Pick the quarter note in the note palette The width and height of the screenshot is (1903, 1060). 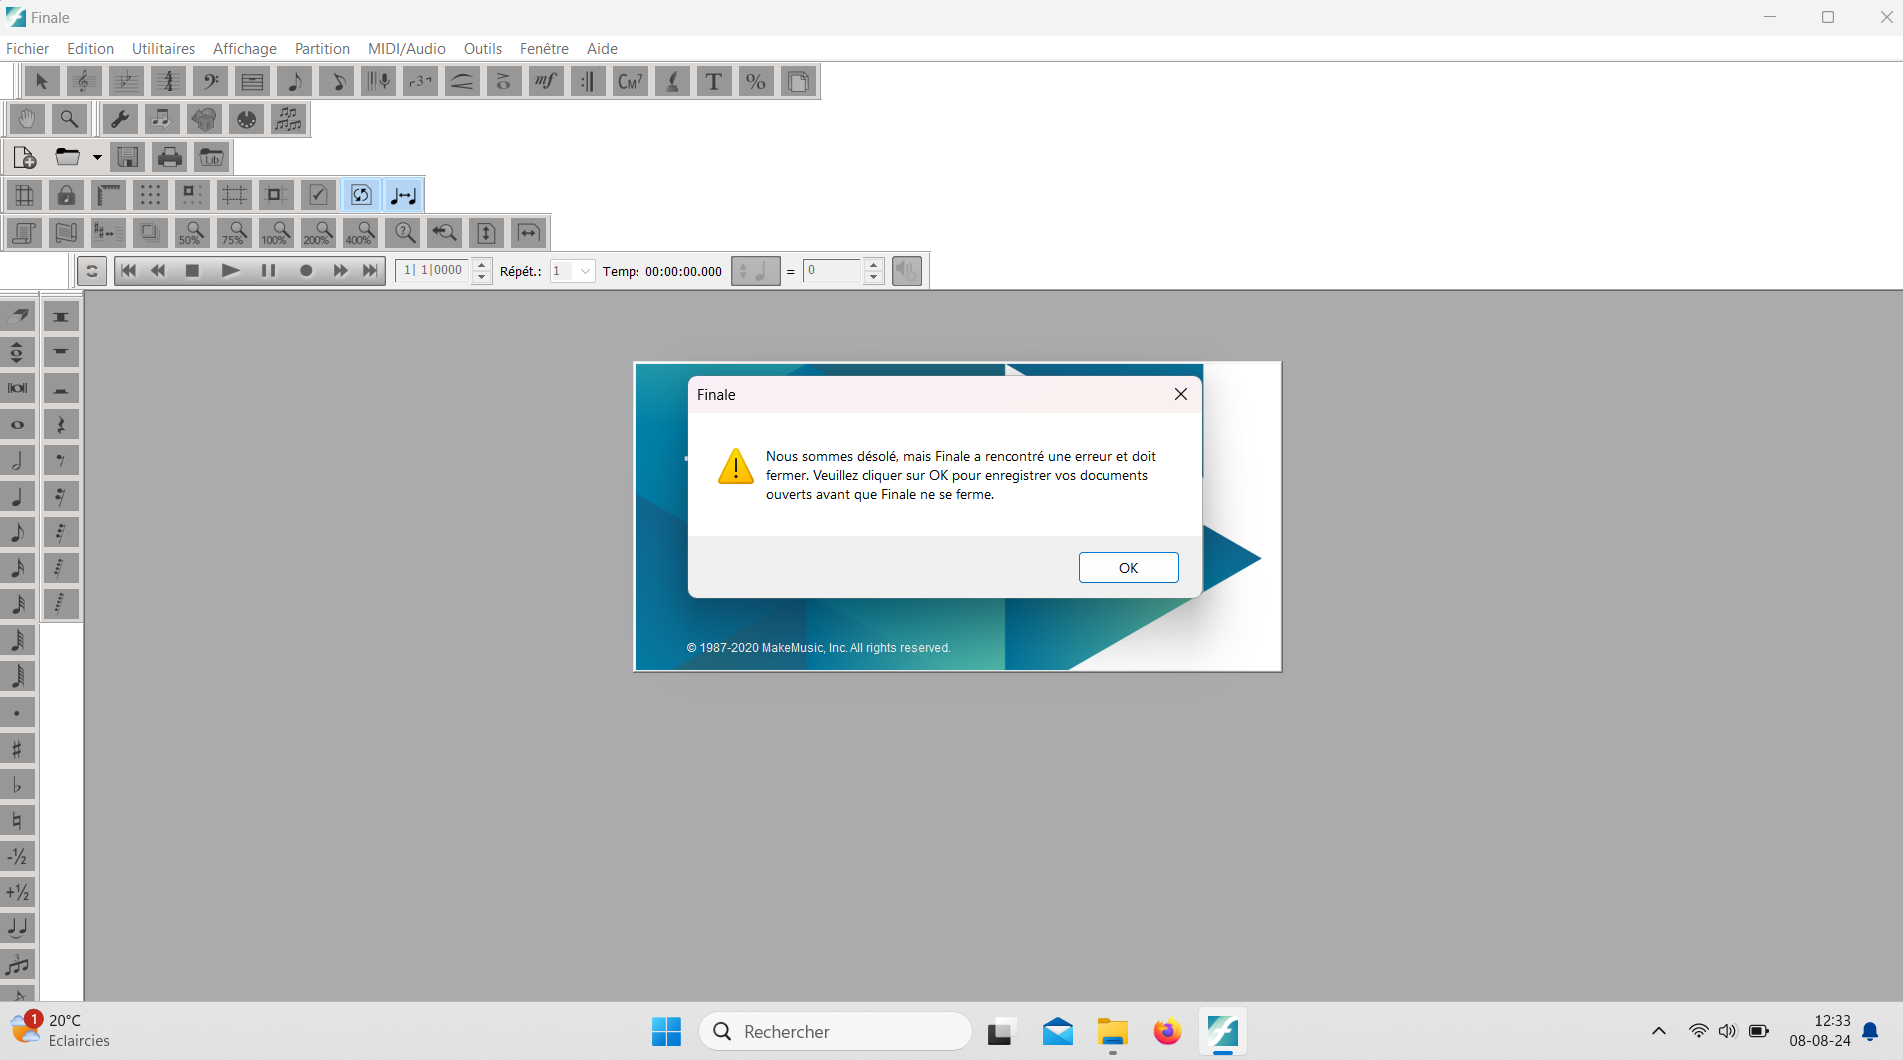(18, 496)
